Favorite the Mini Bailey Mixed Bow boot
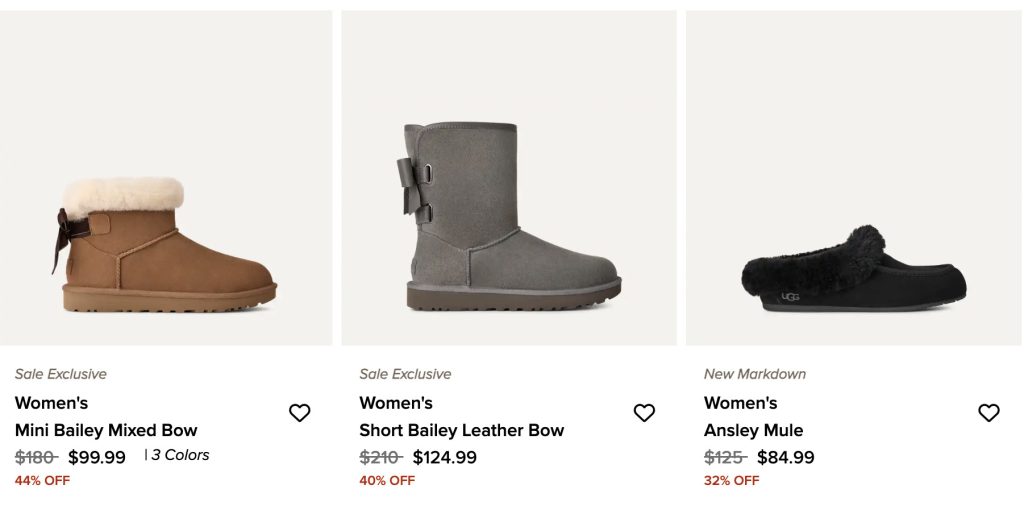The height and width of the screenshot is (514, 1024). click(299, 413)
